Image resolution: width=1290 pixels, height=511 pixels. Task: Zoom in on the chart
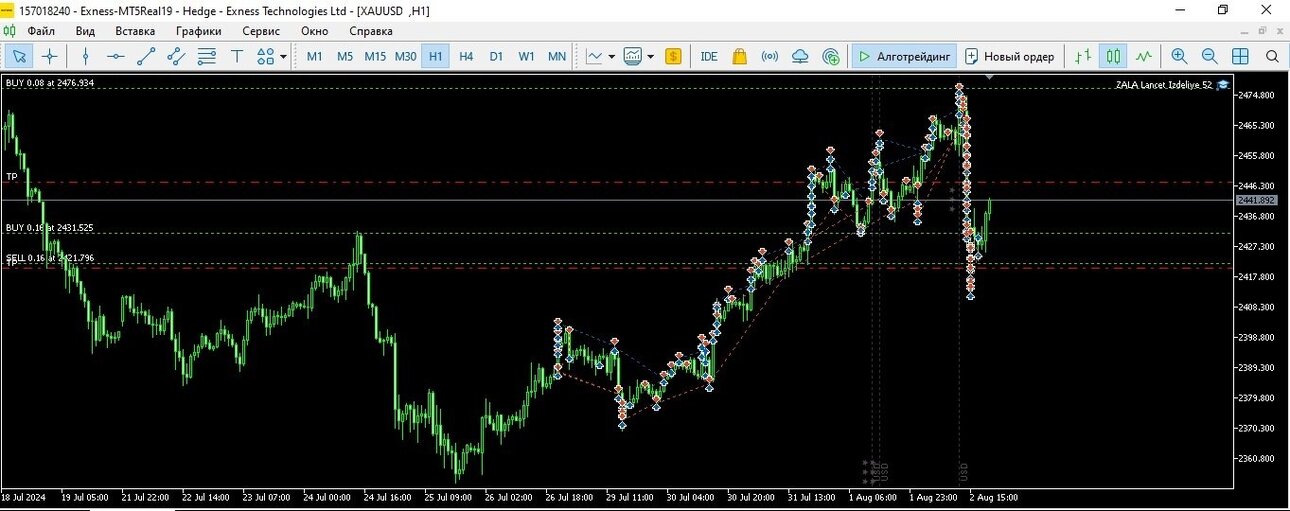coord(1179,56)
